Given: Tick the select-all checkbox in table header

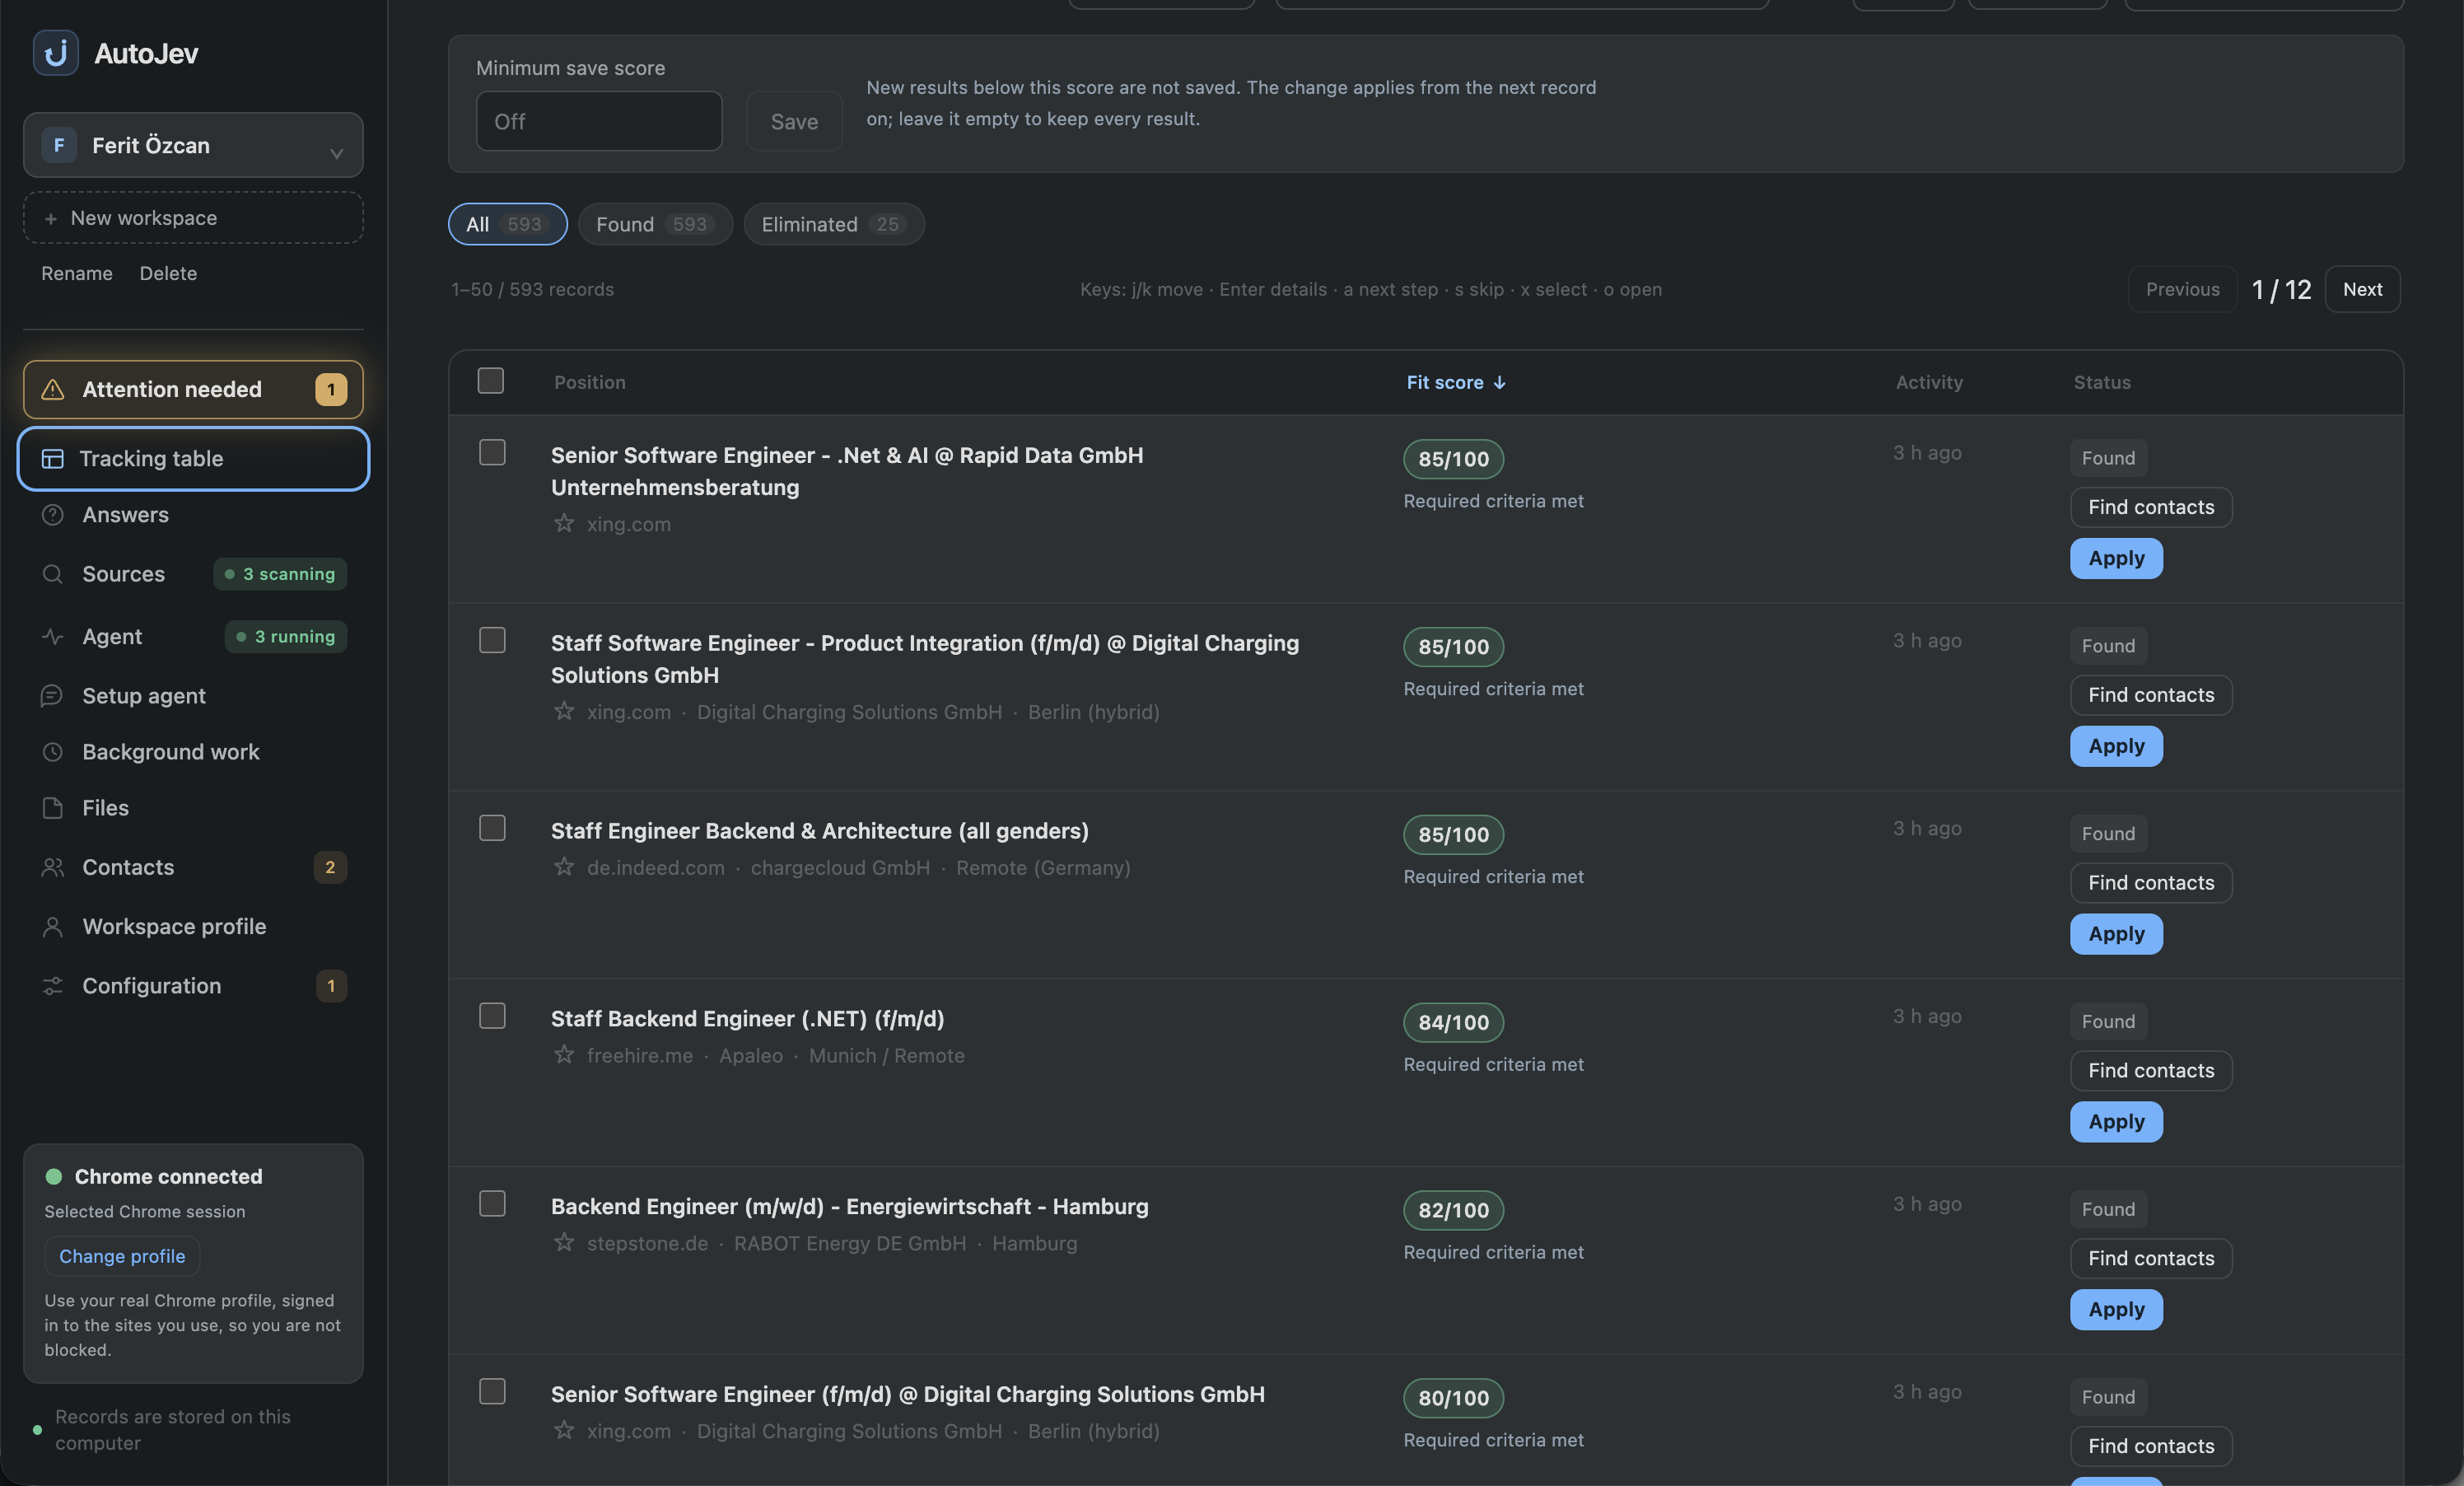Looking at the screenshot, I should click(x=490, y=380).
